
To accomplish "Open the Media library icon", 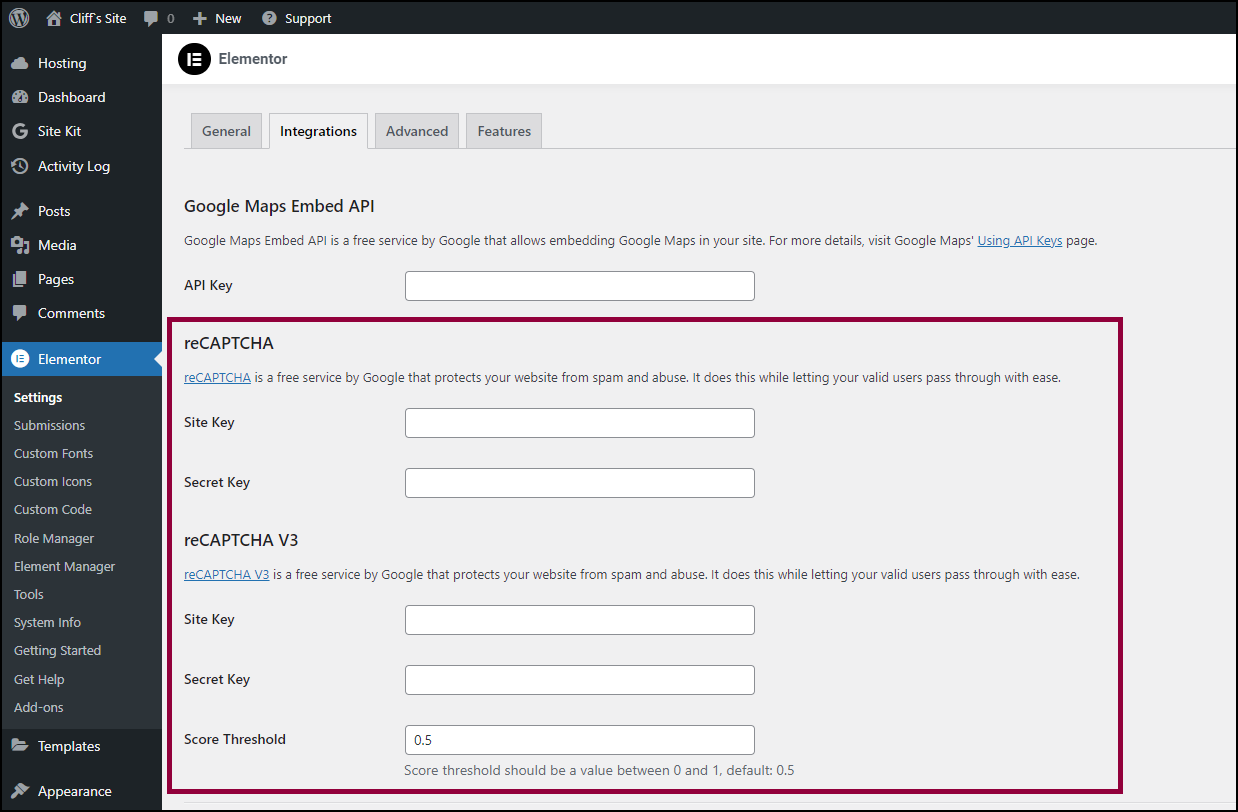I will pyautogui.click(x=19, y=245).
